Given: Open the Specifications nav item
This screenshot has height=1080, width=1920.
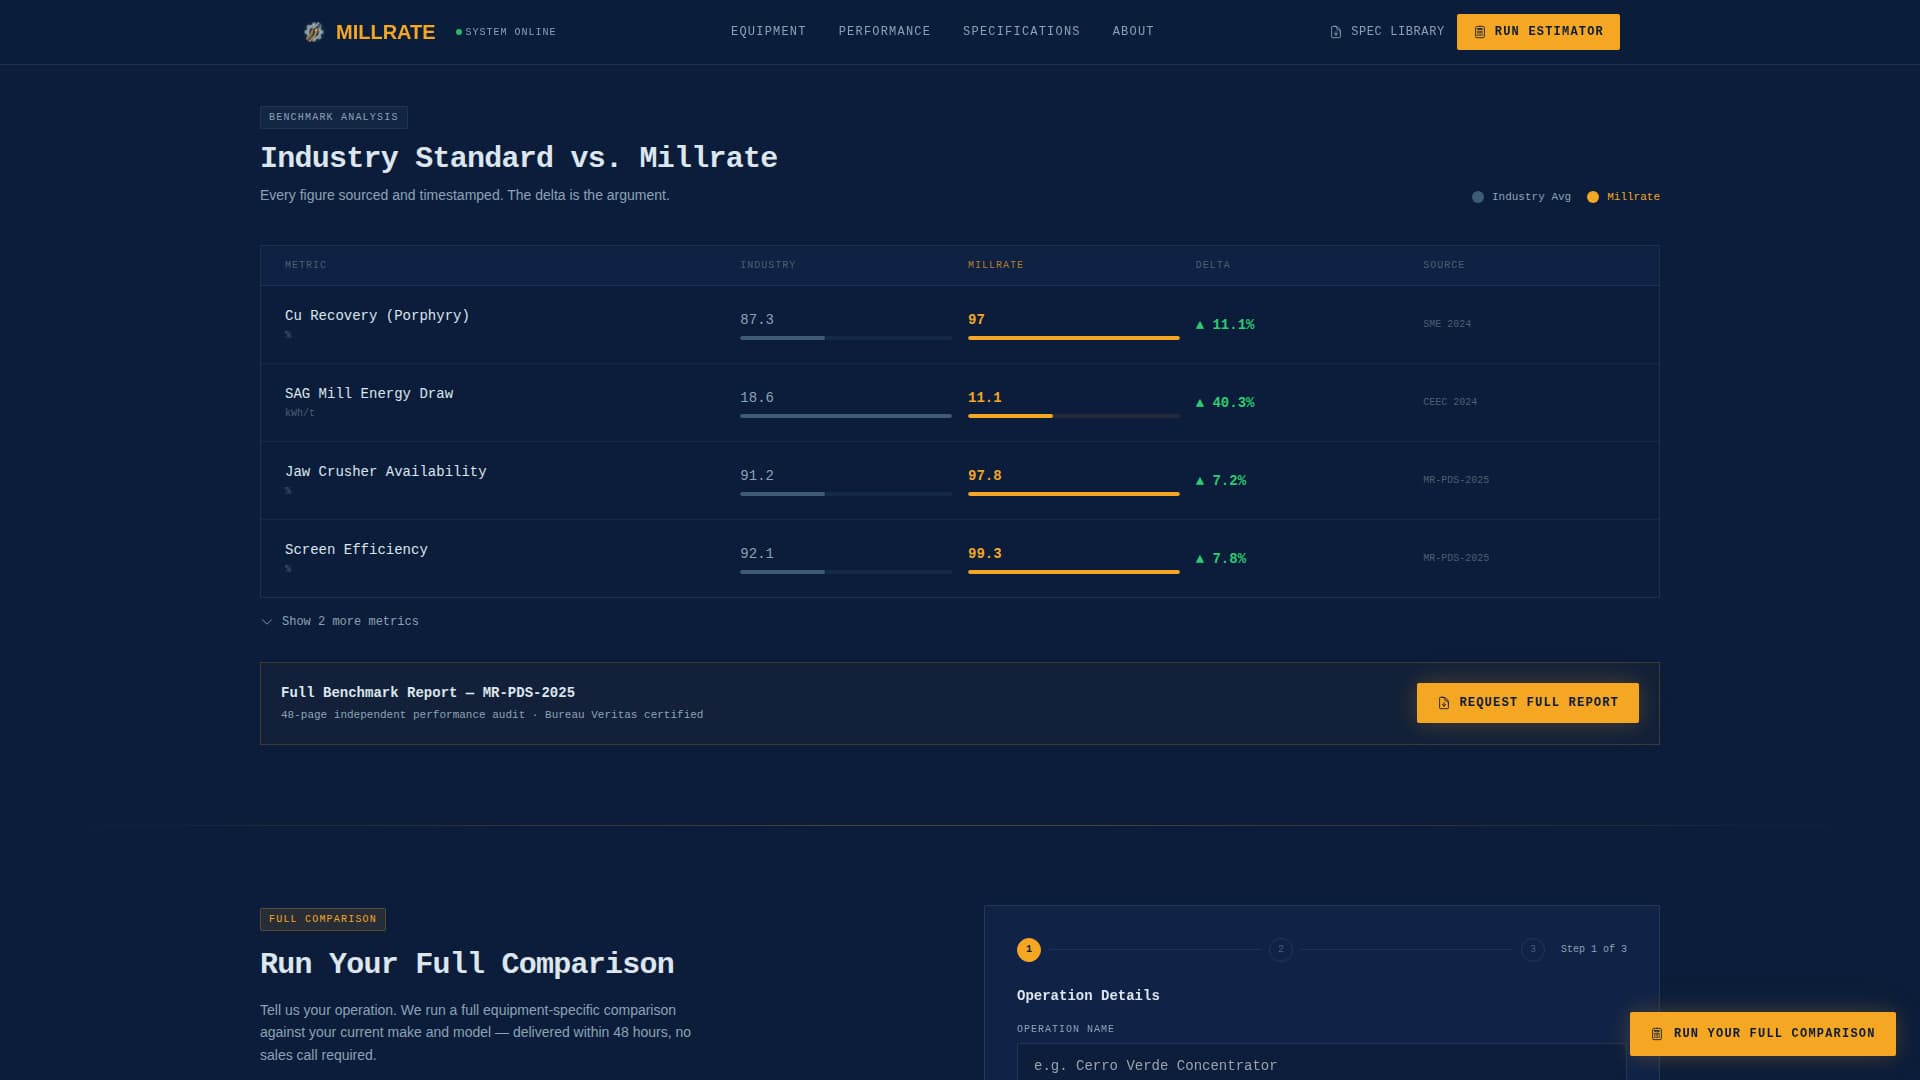Looking at the screenshot, I should point(1021,32).
